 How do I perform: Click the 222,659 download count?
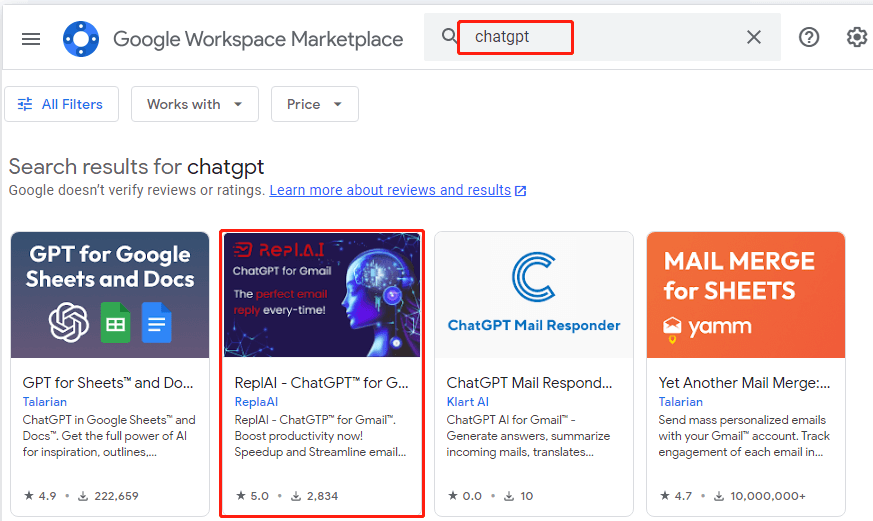click(x=108, y=496)
